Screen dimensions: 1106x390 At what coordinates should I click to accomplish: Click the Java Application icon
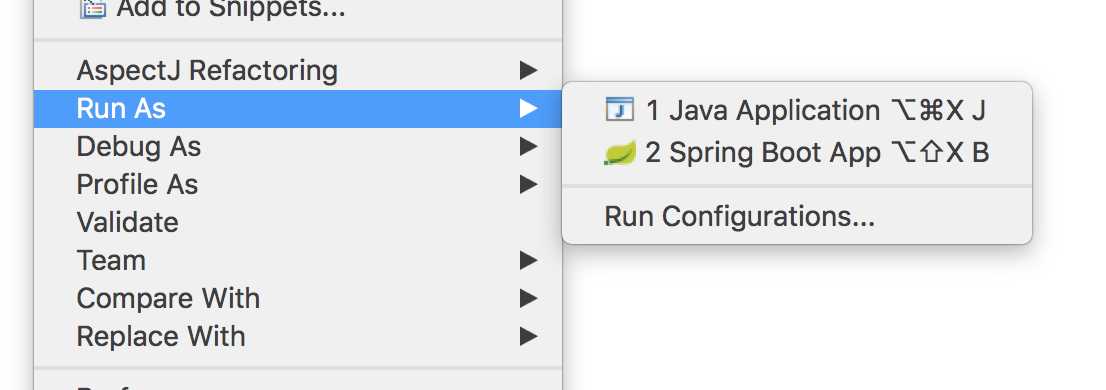tap(619, 110)
